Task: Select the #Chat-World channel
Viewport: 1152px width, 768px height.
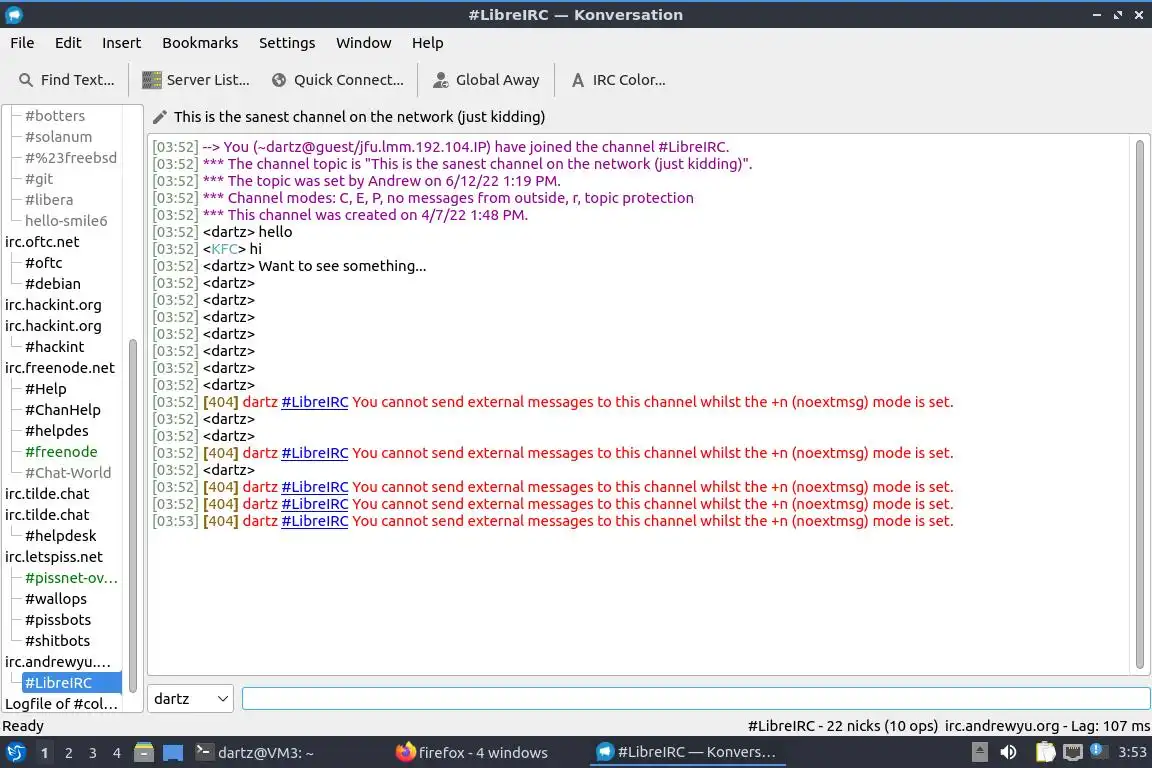Action: 68,473
